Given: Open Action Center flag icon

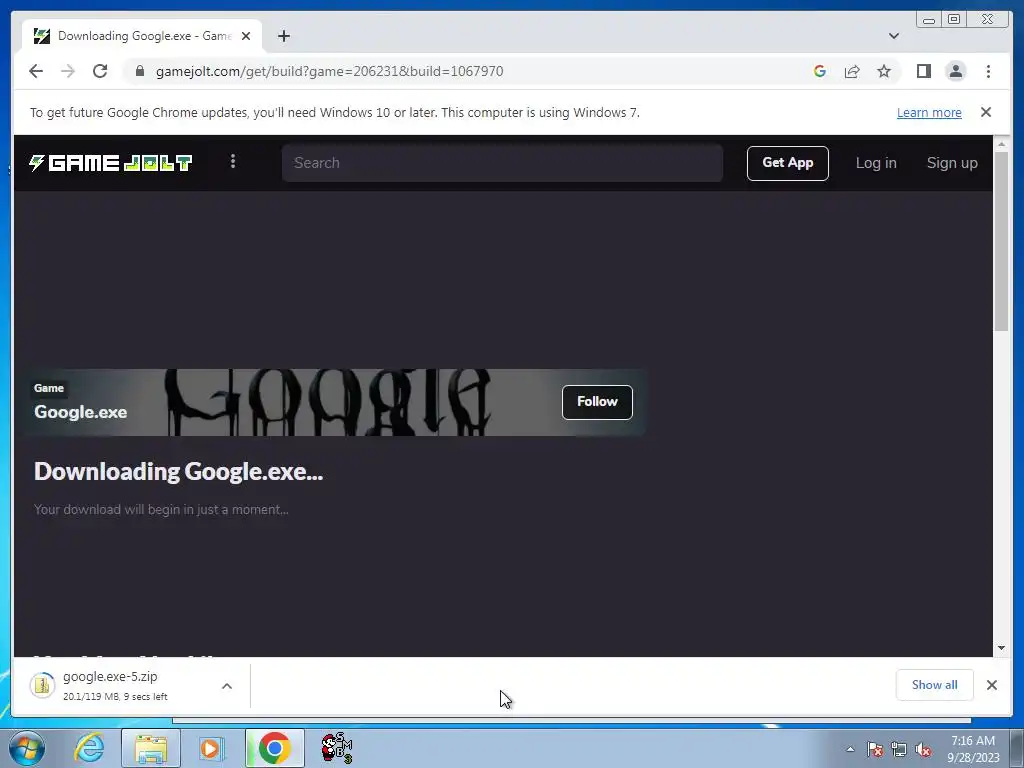Looking at the screenshot, I should pyautogui.click(x=875, y=749).
